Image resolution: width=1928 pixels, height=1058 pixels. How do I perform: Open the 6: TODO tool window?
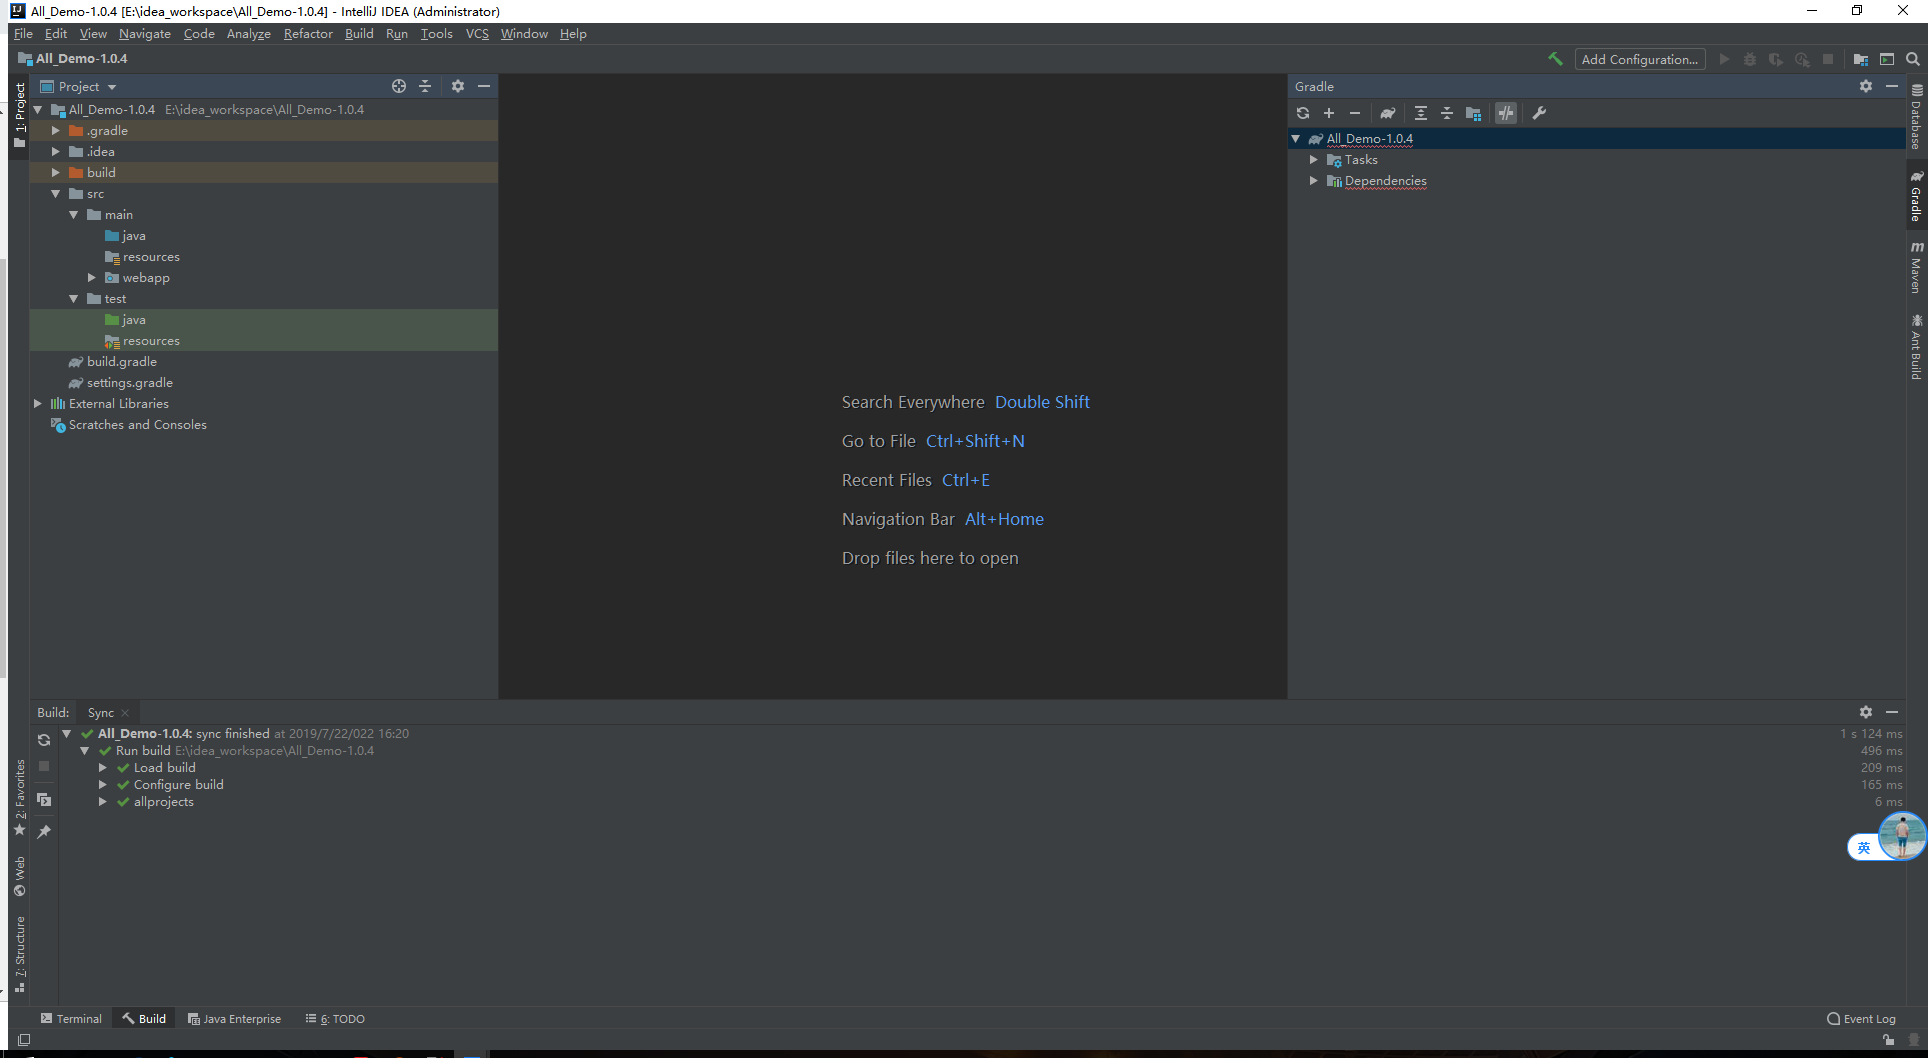point(335,1019)
